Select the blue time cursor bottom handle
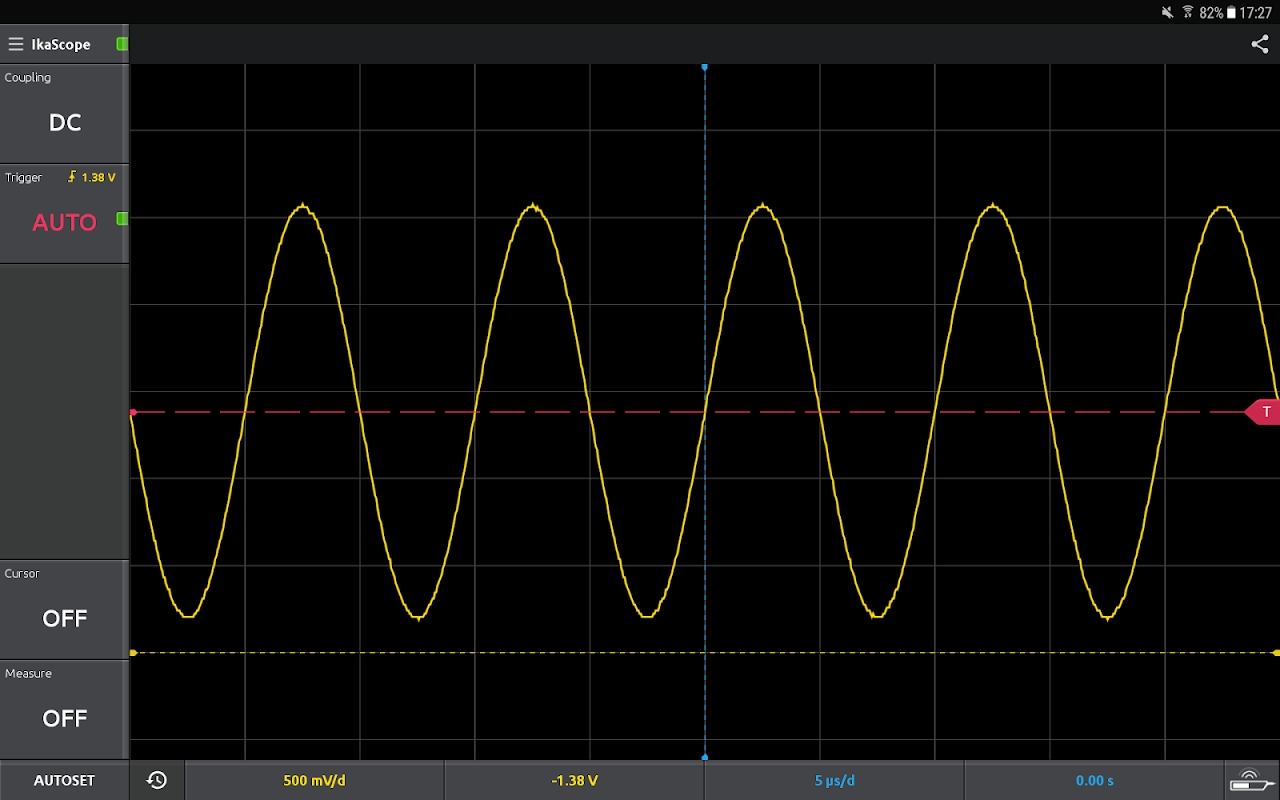The width and height of the screenshot is (1280, 800). (705, 757)
